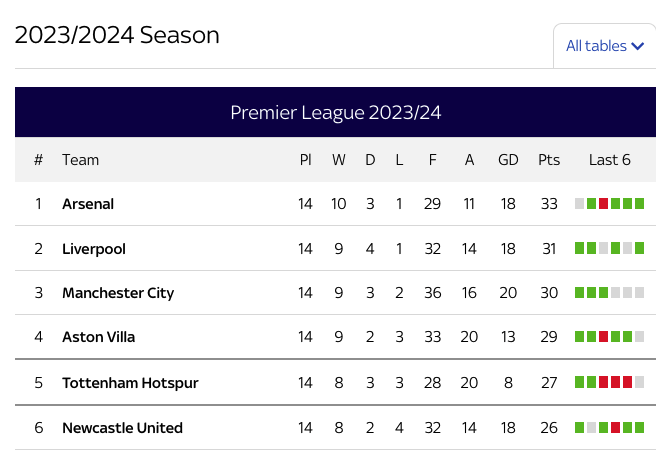Click Manchester City's last grey draw square

[x=639, y=292]
